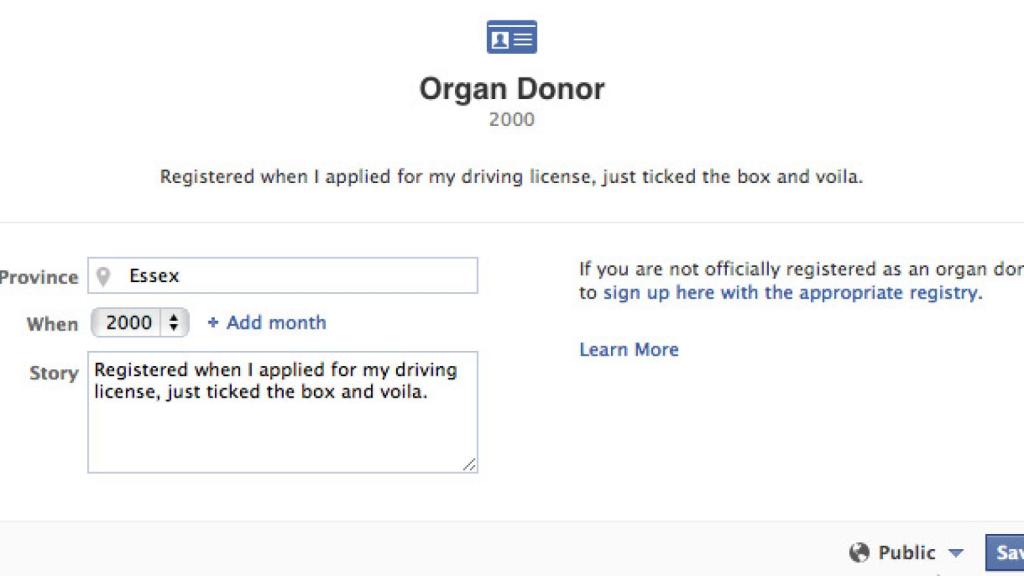Screen dimensions: 1024x576
Task: Expand the privacy selector labeled Public
Action: point(905,552)
